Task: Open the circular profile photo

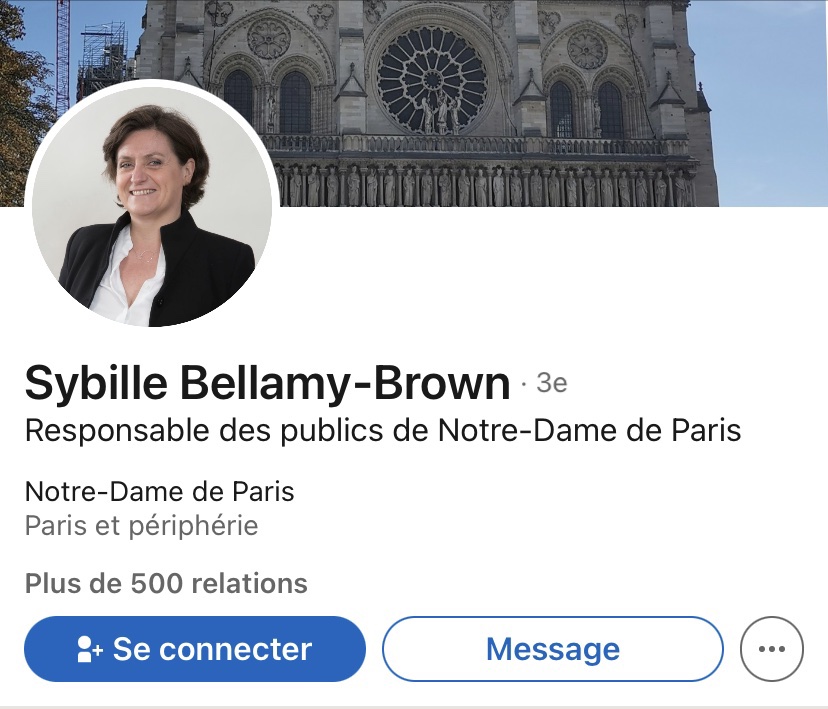Action: 152,205
